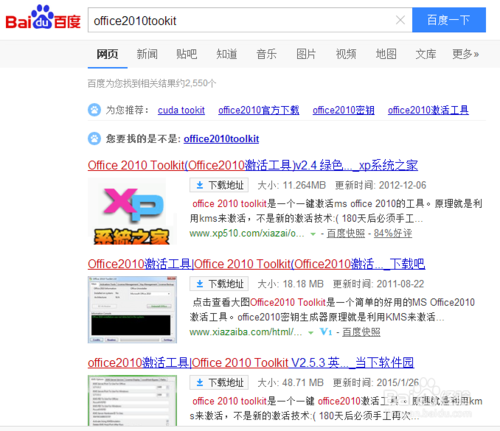The height and width of the screenshot is (431, 500).
Task: Click the 百度一下 search button
Action: coord(449,20)
